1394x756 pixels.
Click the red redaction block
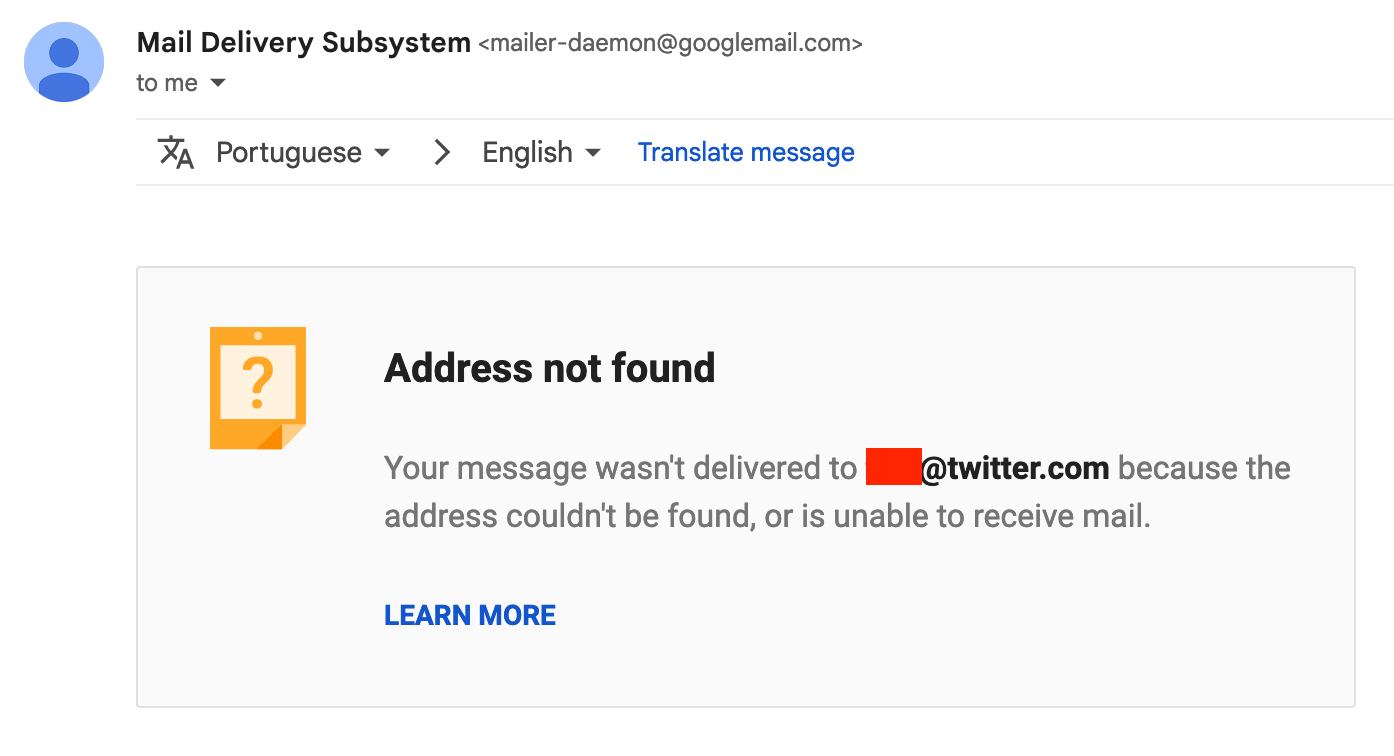[x=893, y=468]
